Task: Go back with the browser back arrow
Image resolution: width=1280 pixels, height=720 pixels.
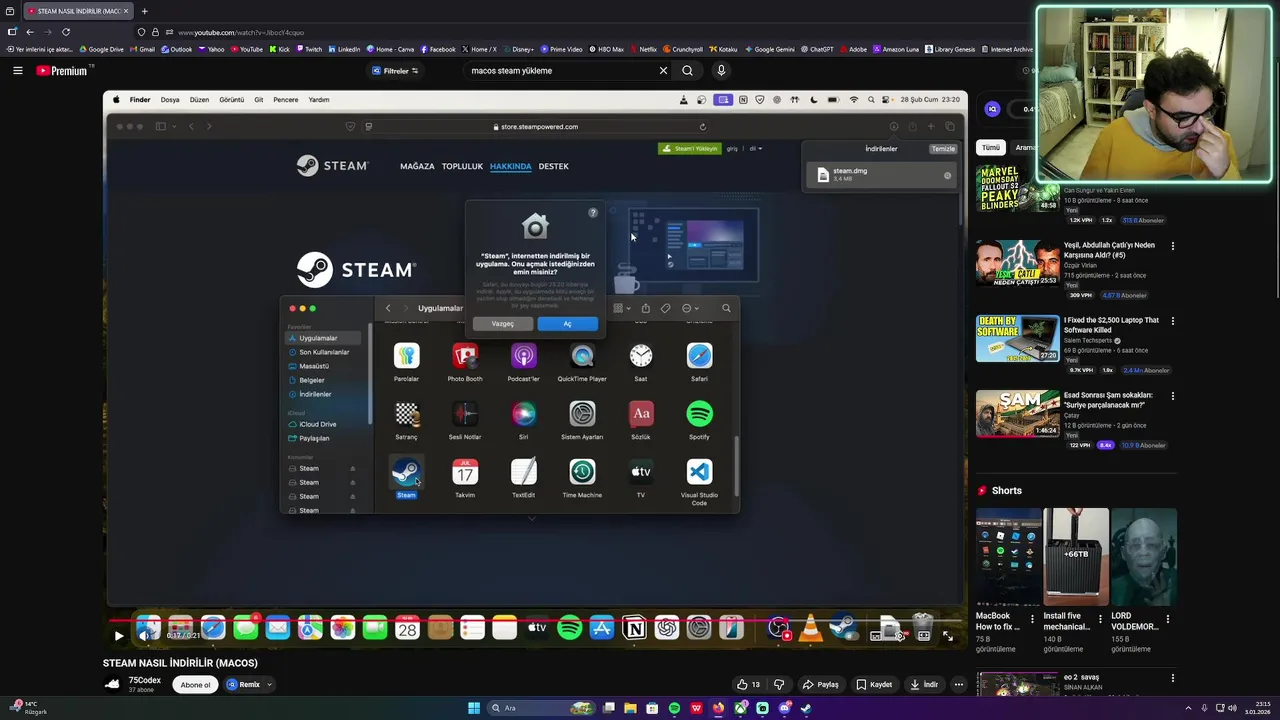Action: [x=29, y=32]
